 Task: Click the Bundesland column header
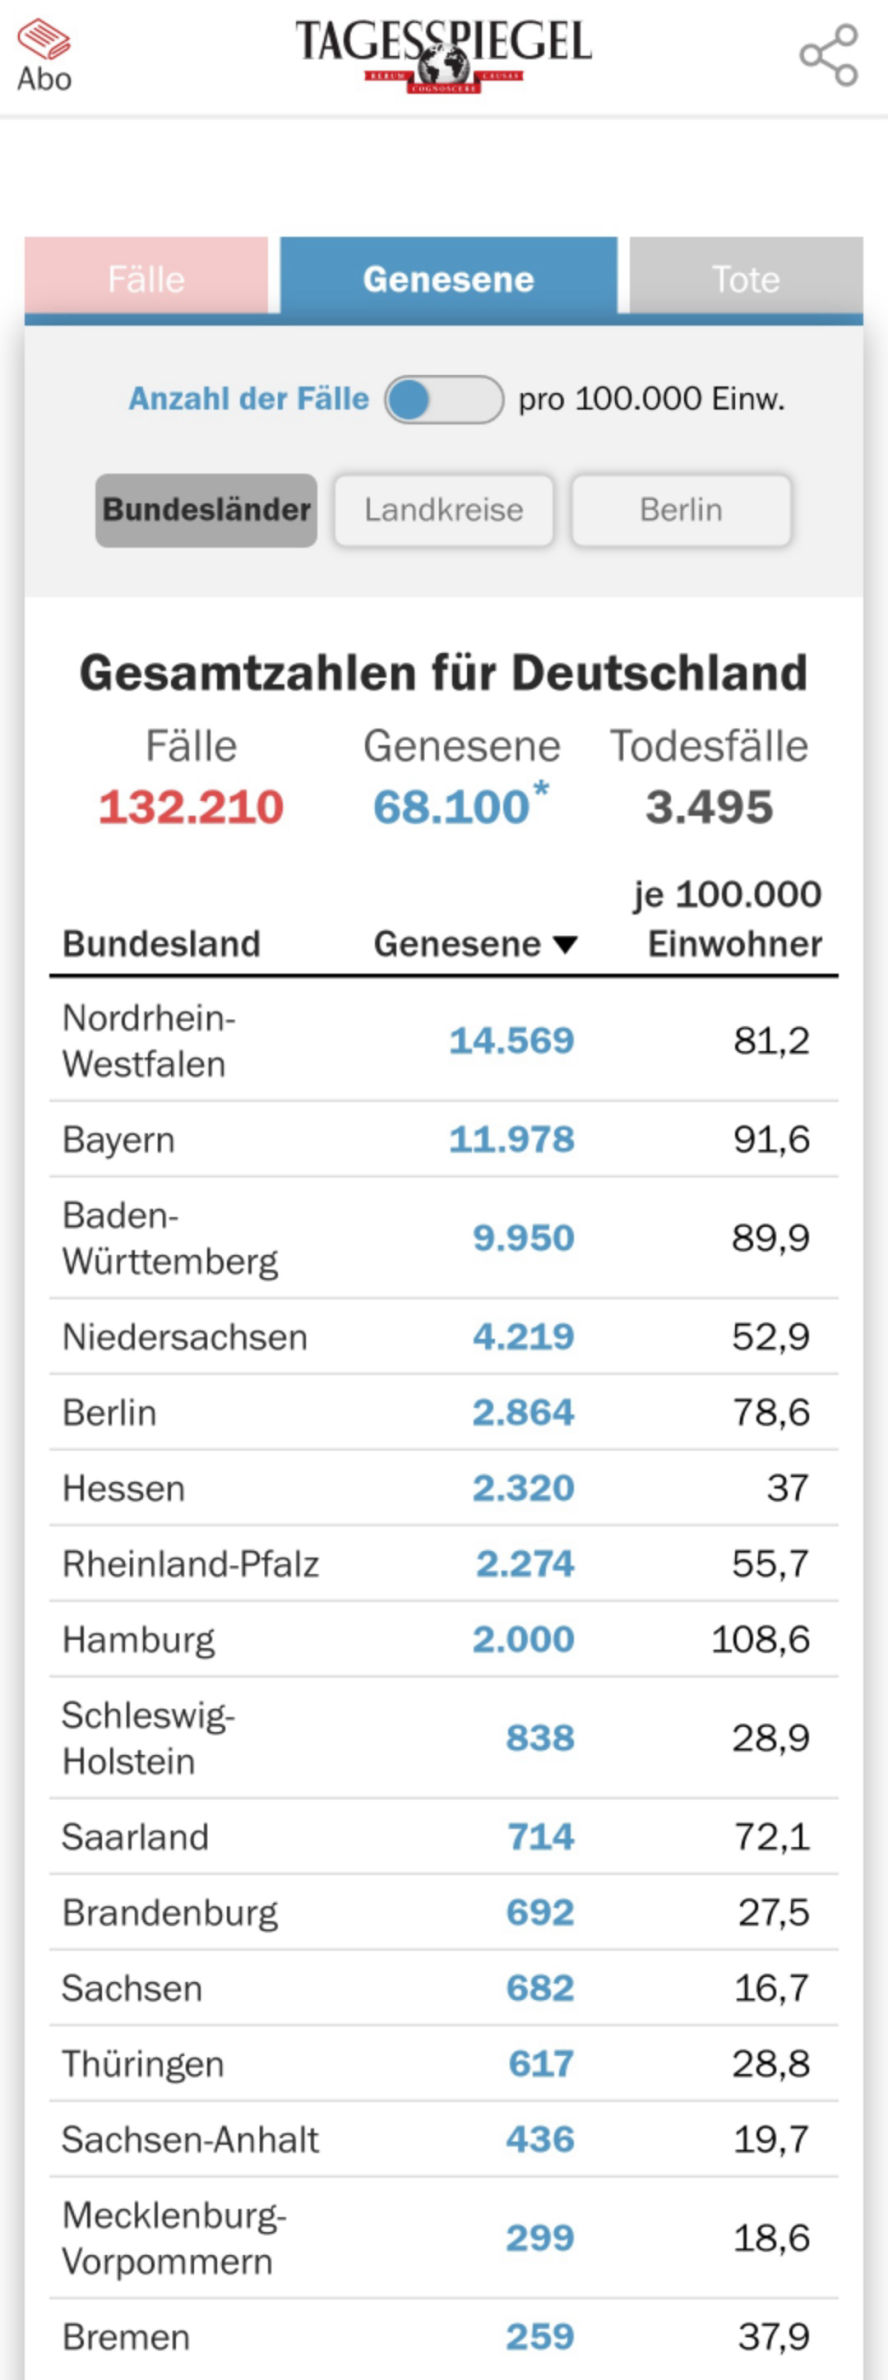click(x=161, y=944)
